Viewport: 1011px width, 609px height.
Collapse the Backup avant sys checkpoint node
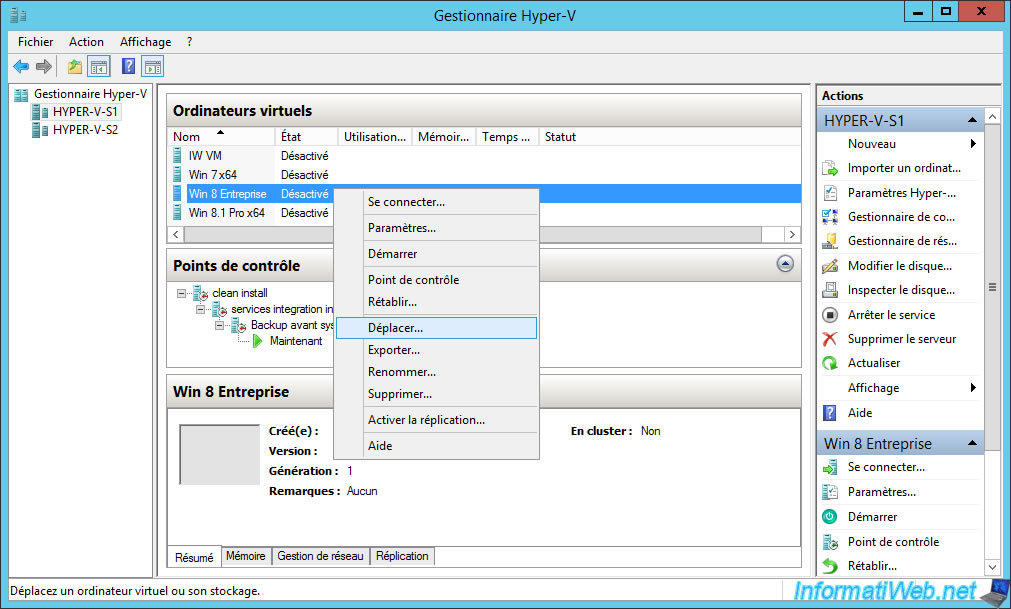[219, 325]
